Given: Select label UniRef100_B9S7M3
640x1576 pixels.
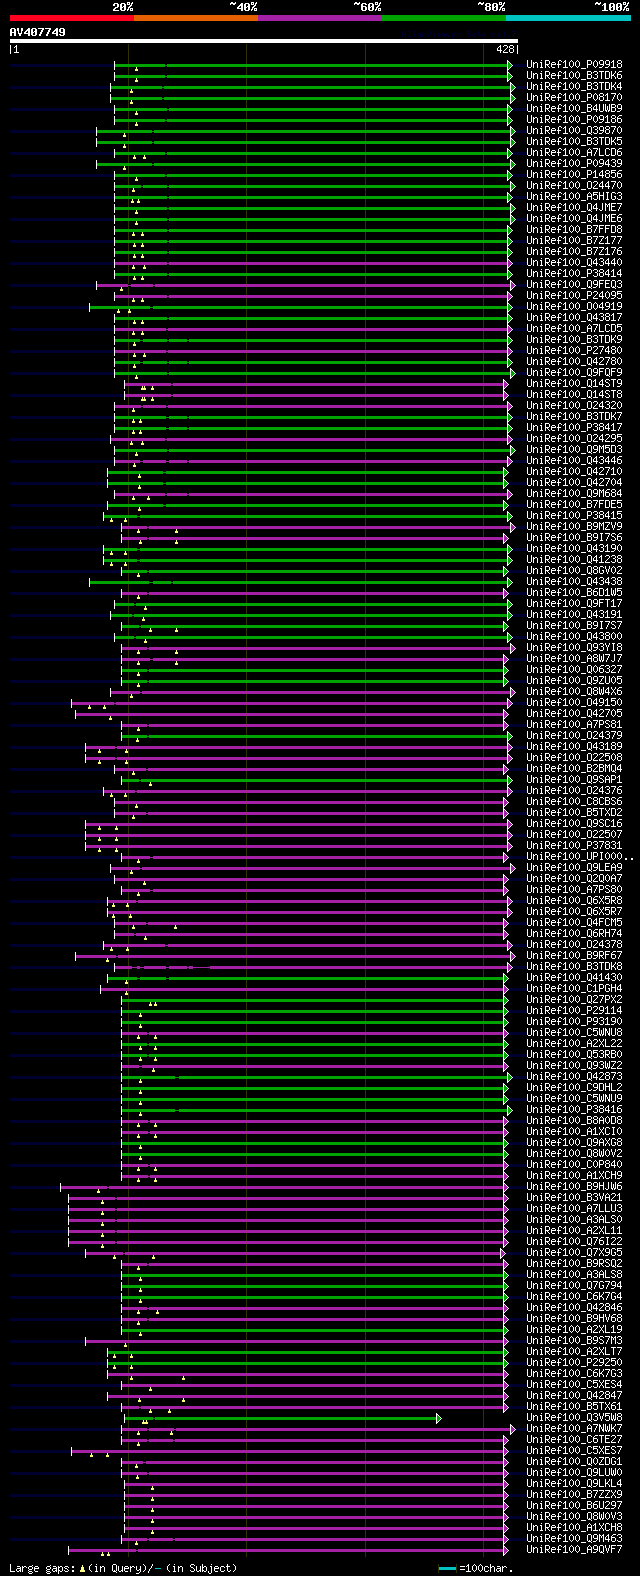Looking at the screenshot, I should click(x=574, y=1341).
